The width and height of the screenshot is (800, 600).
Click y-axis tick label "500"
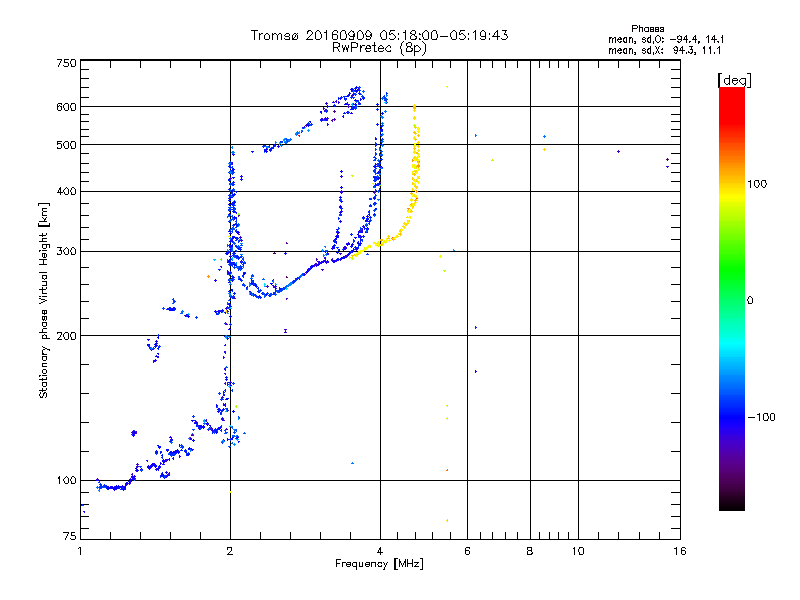coord(66,145)
